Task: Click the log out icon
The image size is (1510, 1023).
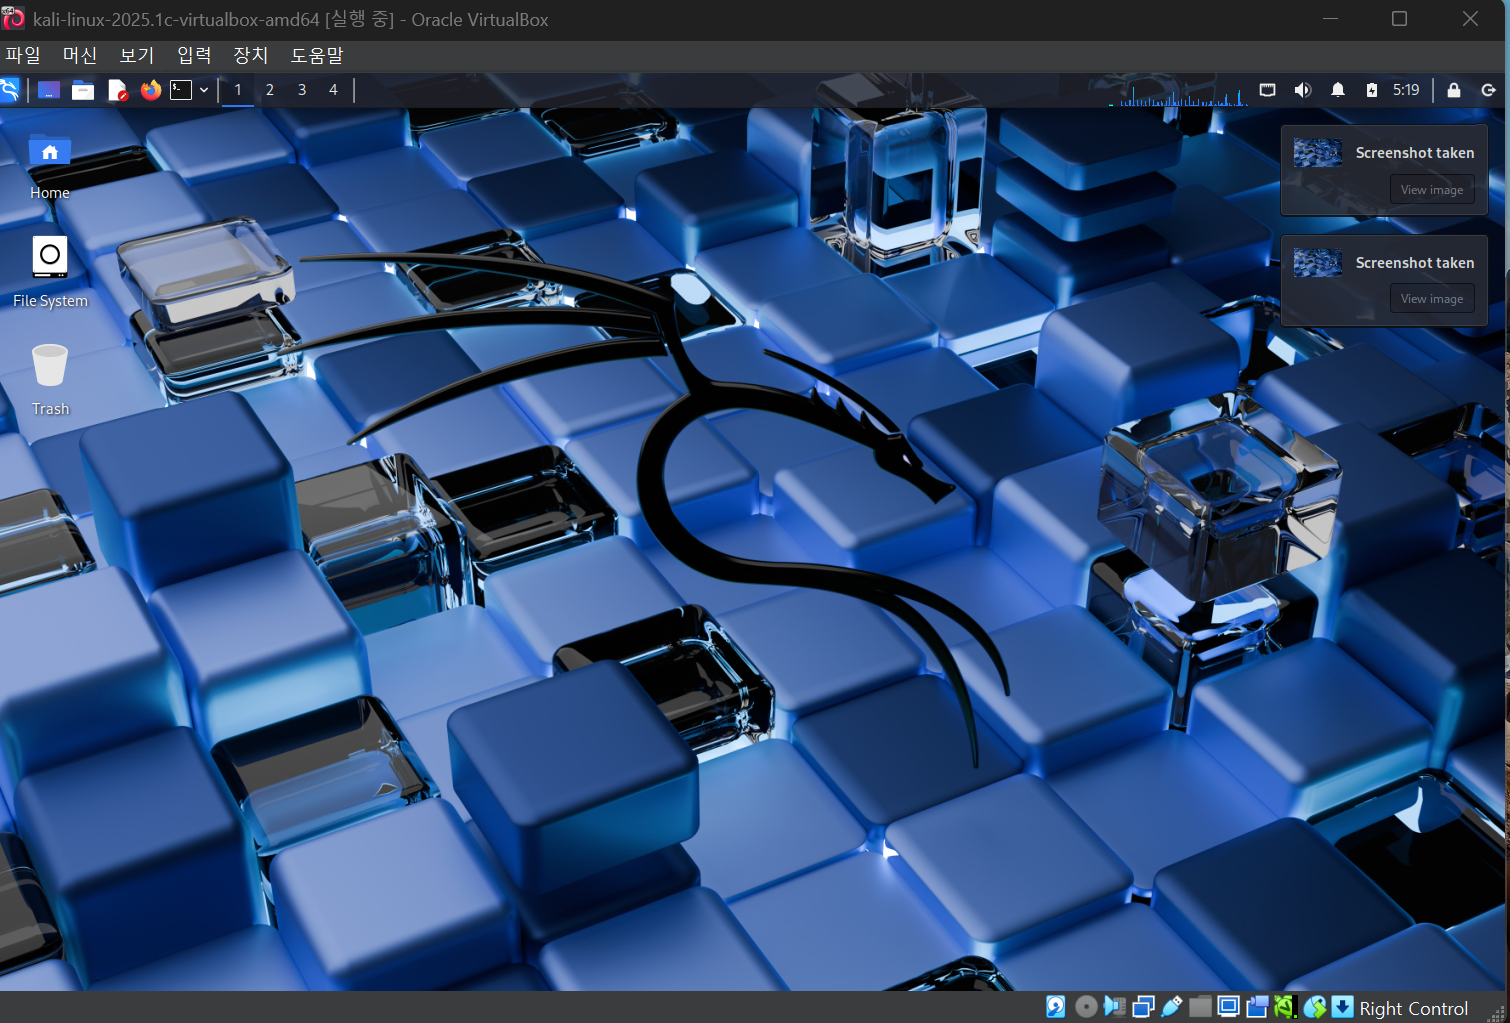Action: [1488, 90]
